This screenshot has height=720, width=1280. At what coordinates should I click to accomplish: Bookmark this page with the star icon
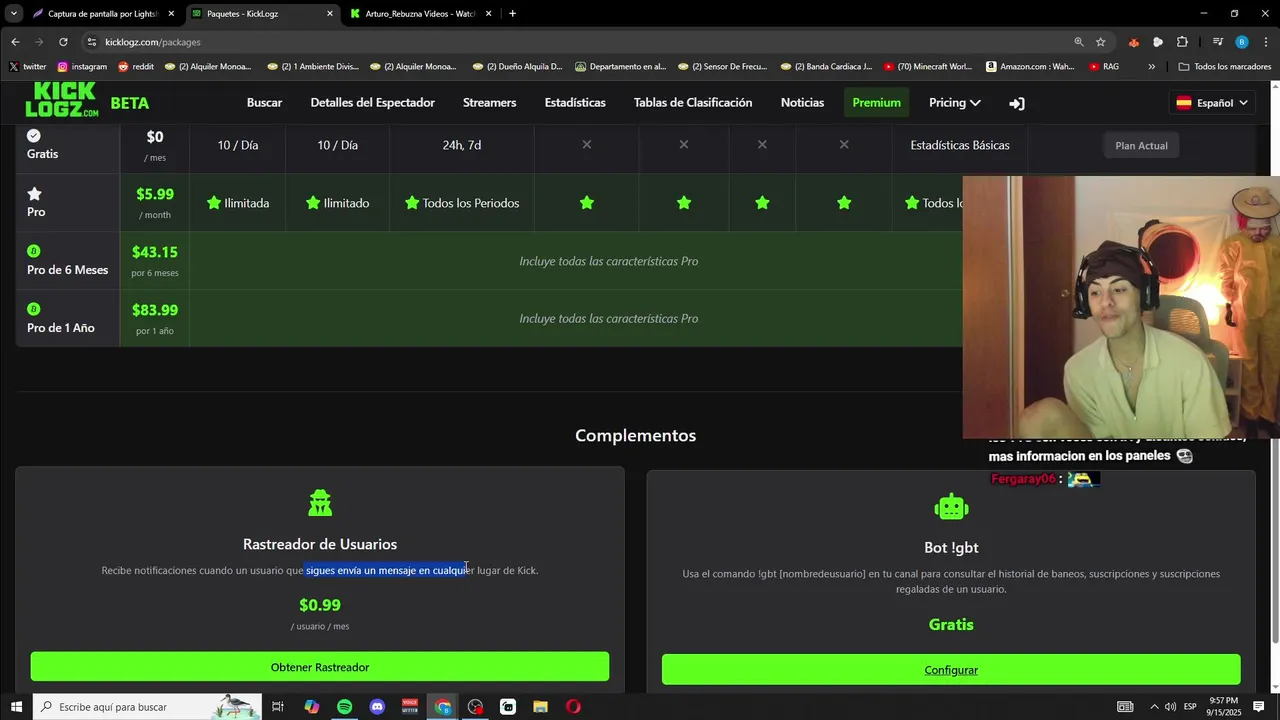pos(1101,42)
